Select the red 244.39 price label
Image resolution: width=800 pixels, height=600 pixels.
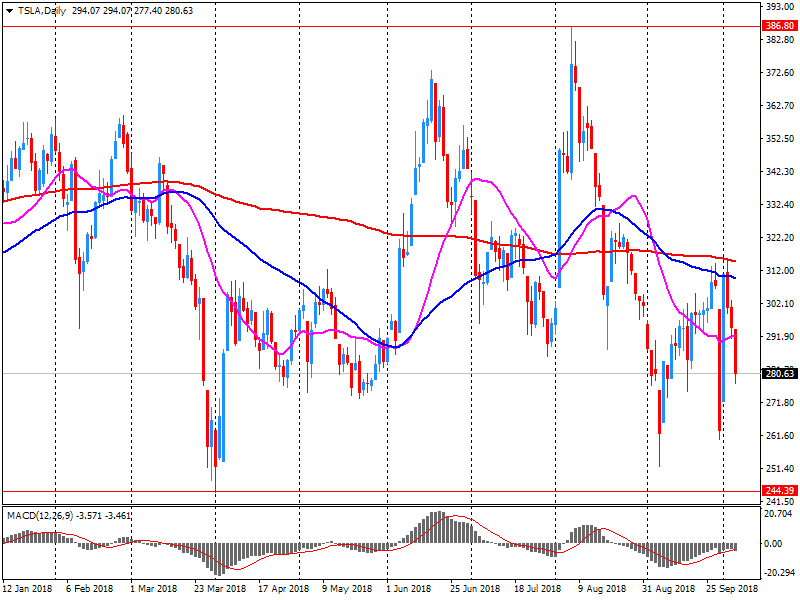pyautogui.click(x=778, y=490)
